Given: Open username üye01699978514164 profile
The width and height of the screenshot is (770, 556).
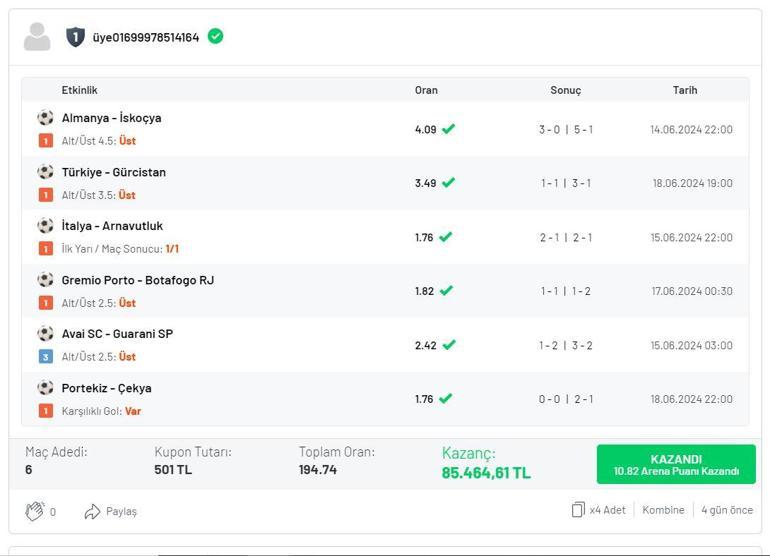Looking at the screenshot, I should coord(145,37).
